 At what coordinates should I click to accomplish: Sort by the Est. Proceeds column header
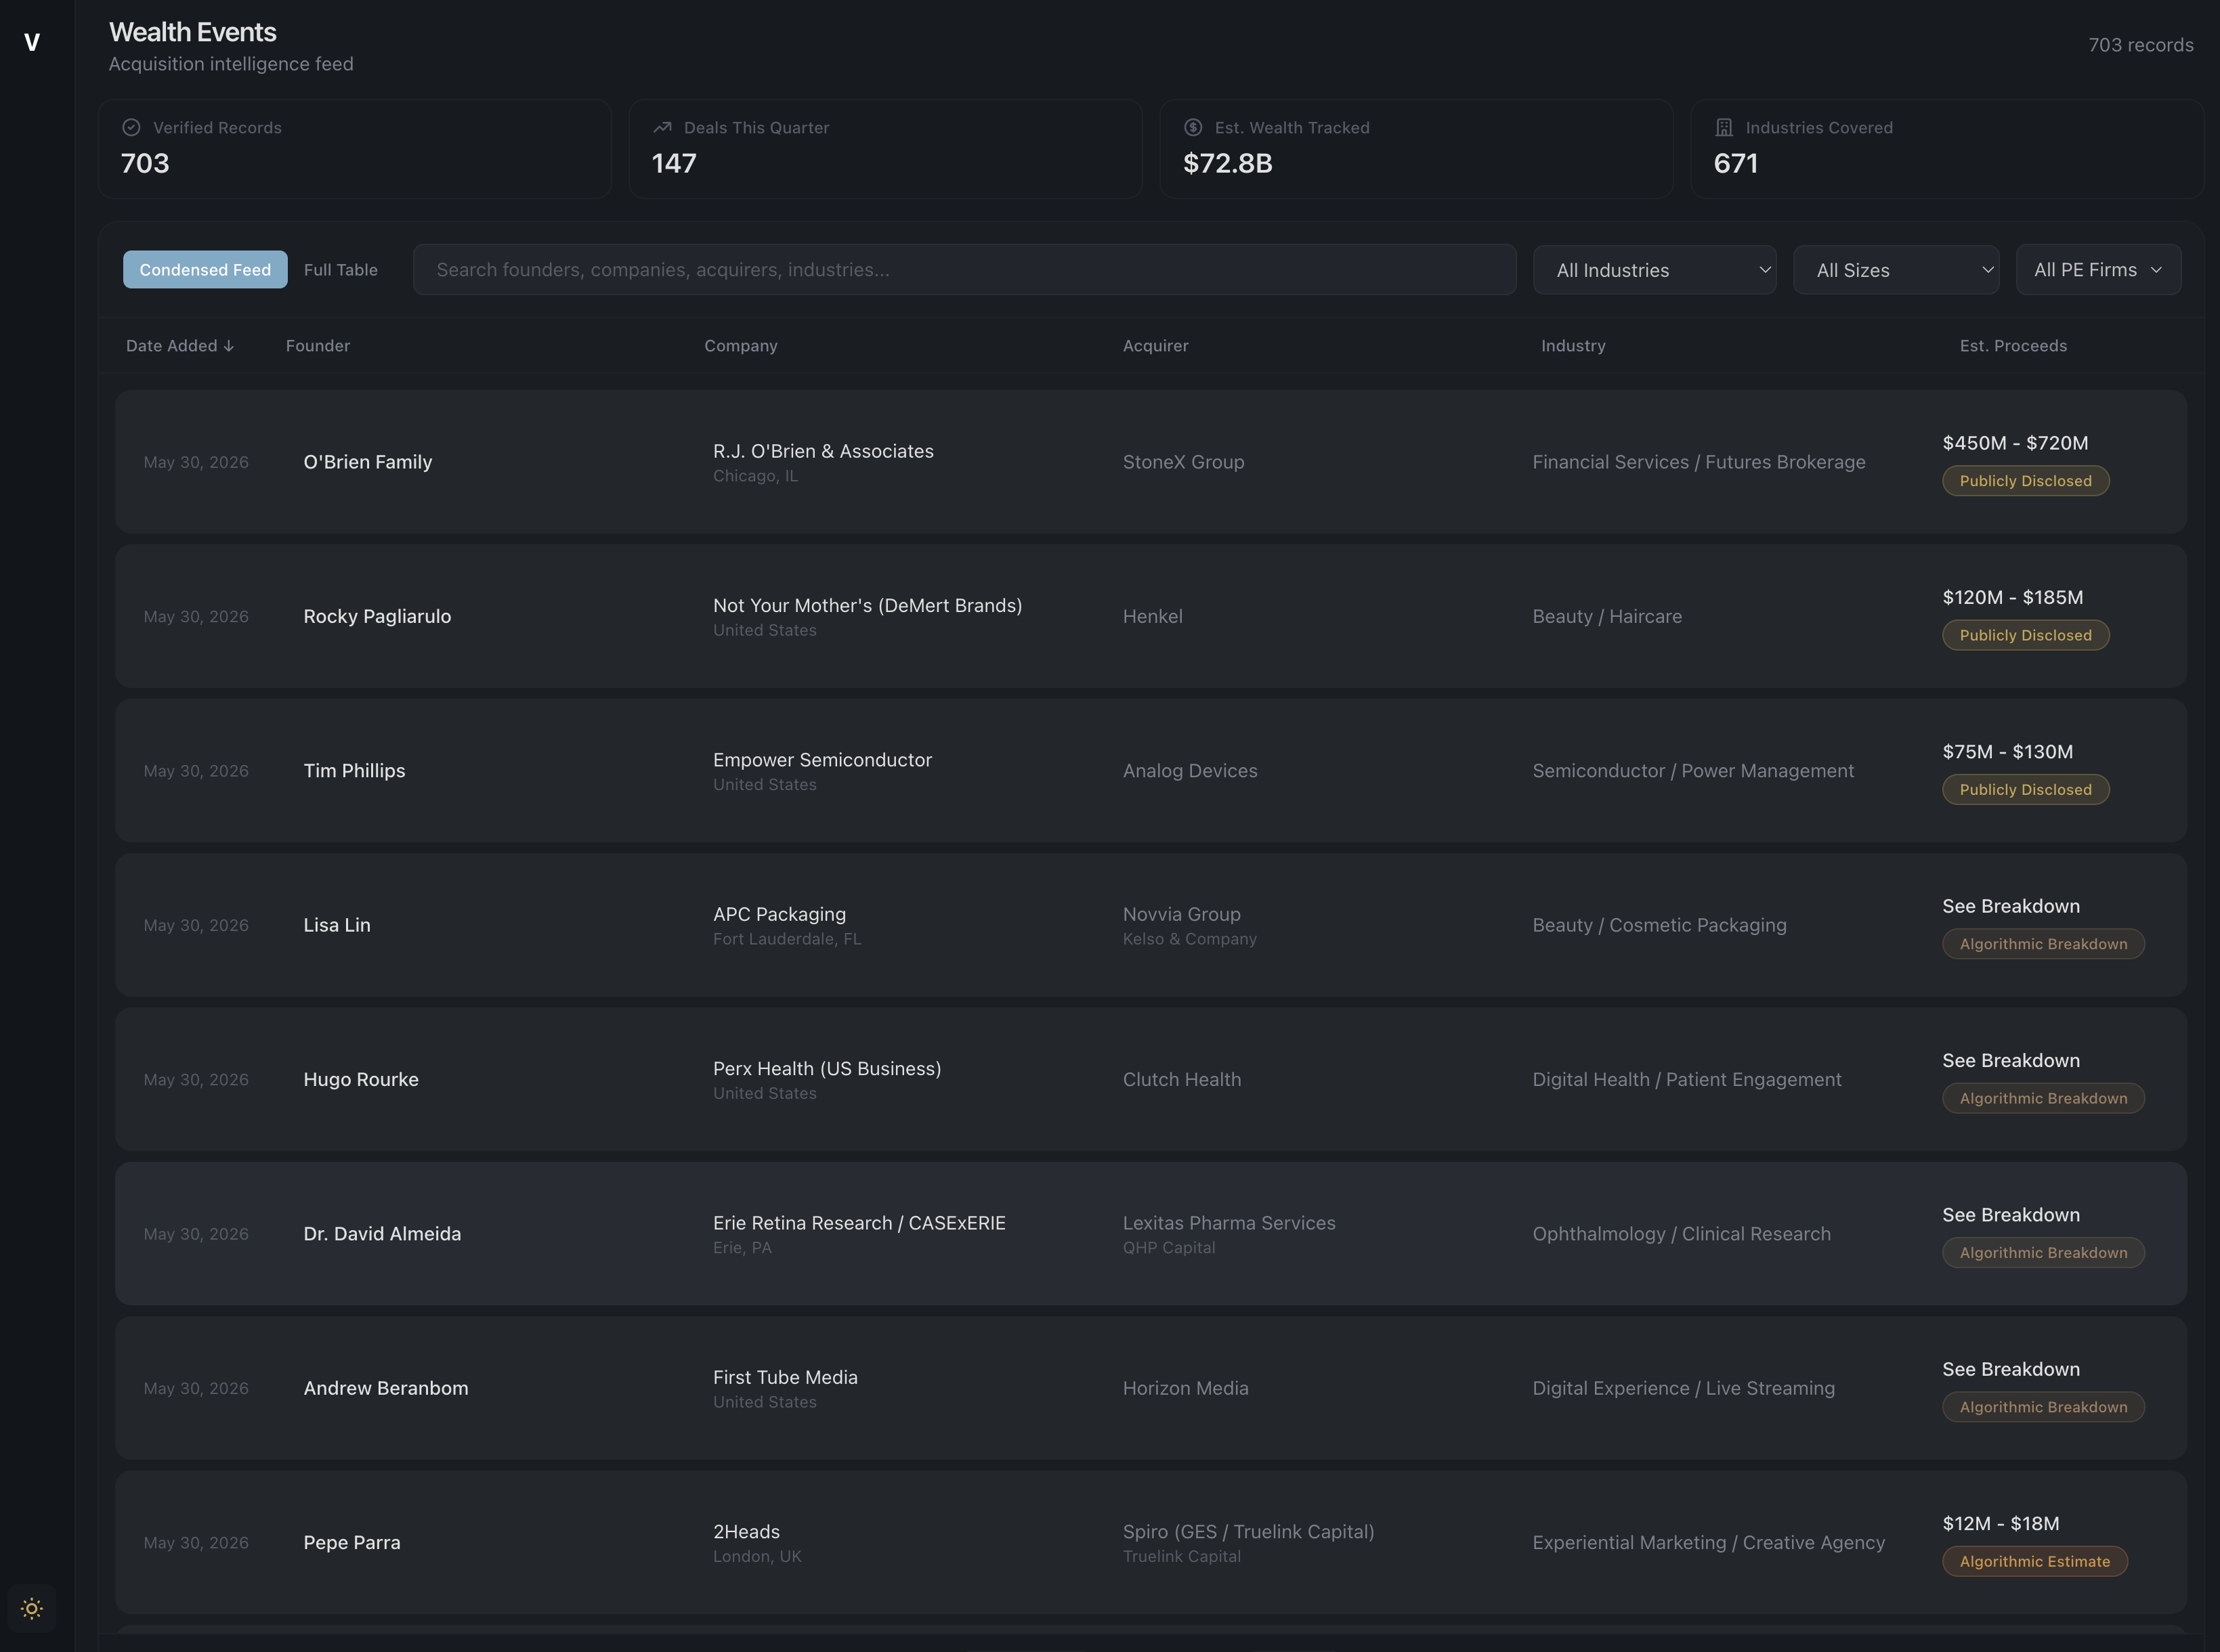click(x=2013, y=346)
